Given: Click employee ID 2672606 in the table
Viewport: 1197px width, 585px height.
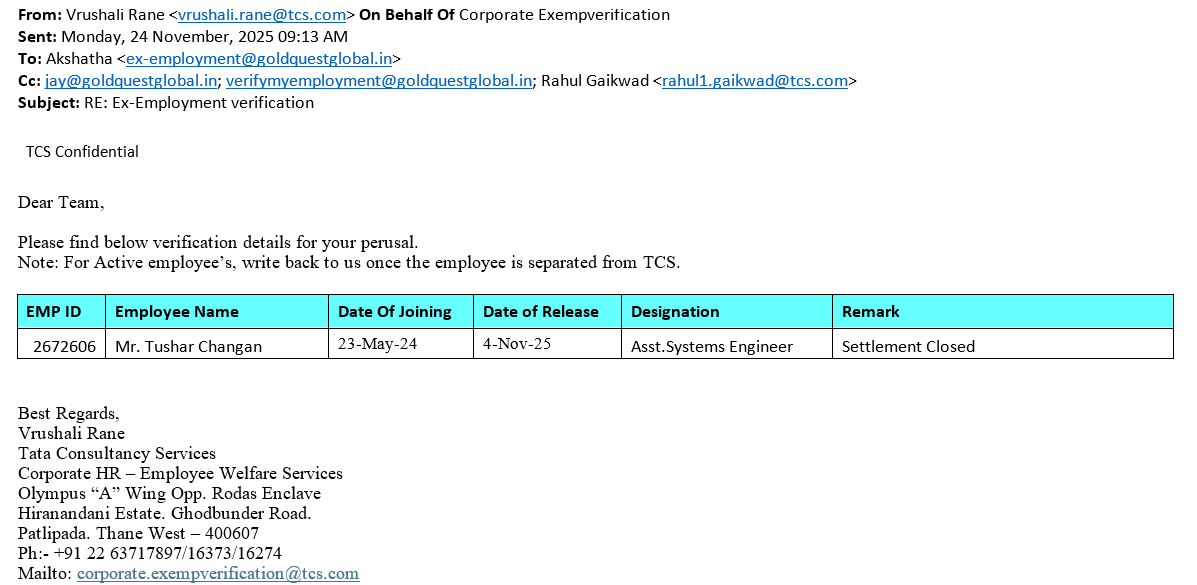Looking at the screenshot, I should pyautogui.click(x=65, y=347).
